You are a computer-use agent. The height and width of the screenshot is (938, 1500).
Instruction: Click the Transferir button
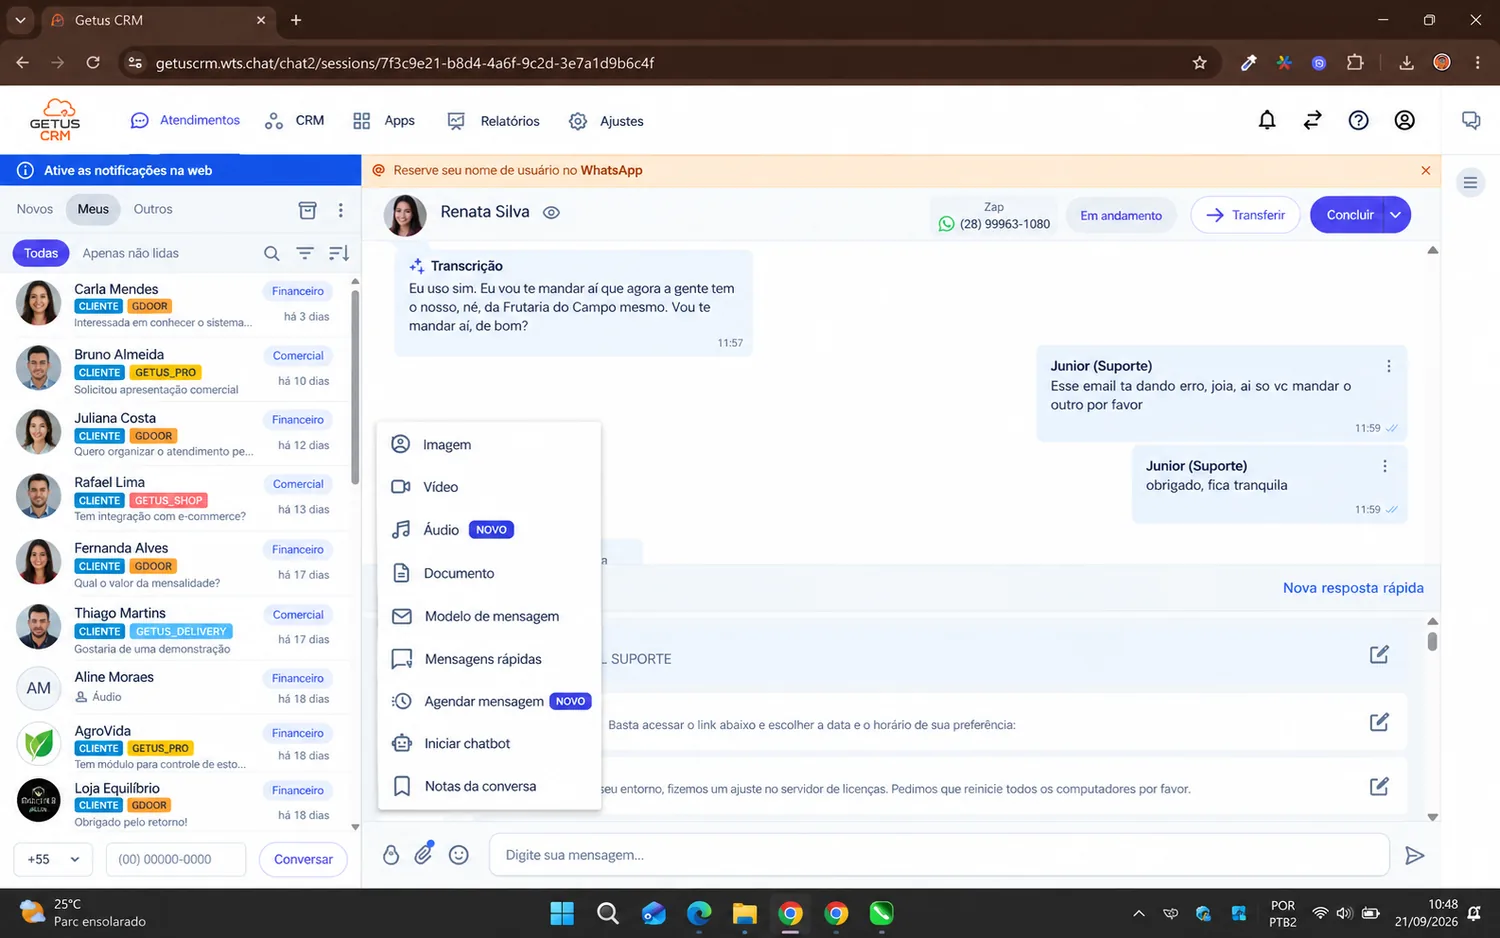pos(1245,215)
